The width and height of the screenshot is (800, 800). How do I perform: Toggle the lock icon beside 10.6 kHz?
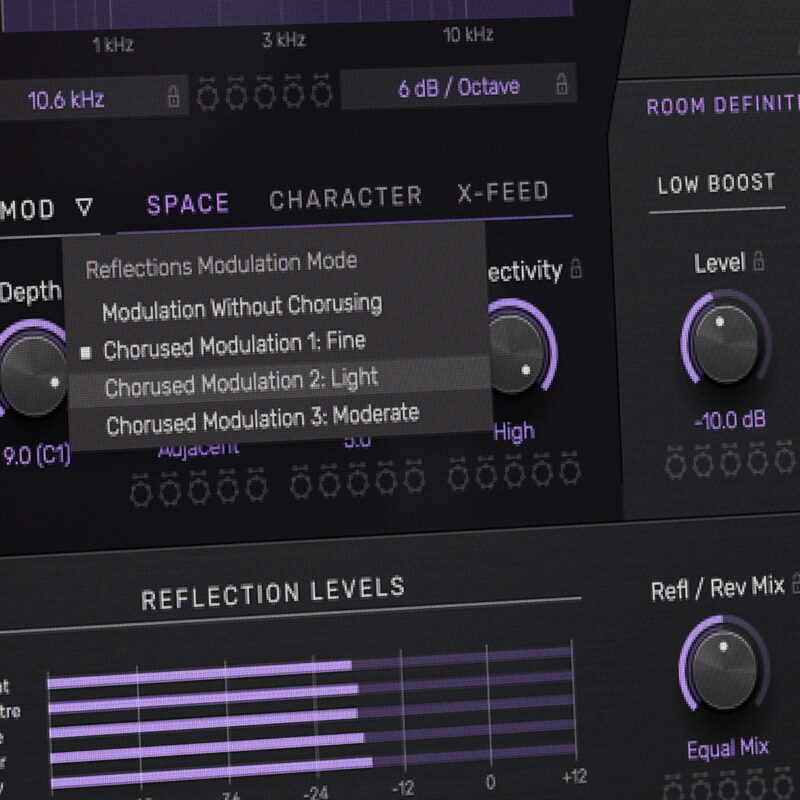173,95
